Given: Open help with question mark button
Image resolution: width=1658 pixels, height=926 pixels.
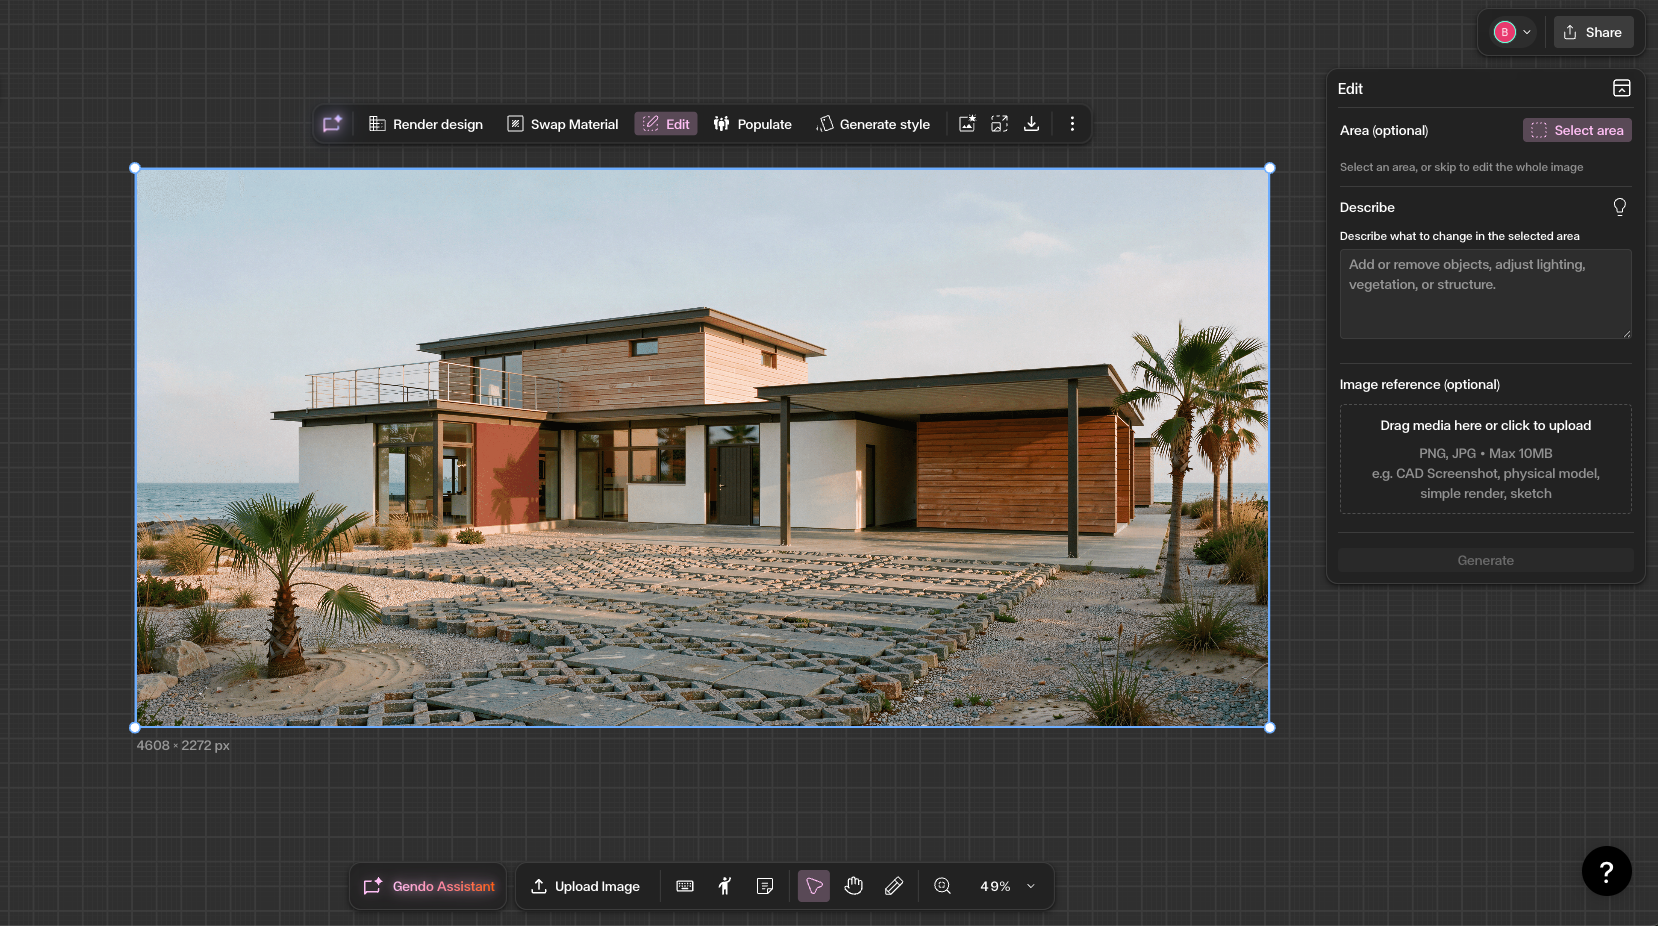Looking at the screenshot, I should click(x=1607, y=872).
